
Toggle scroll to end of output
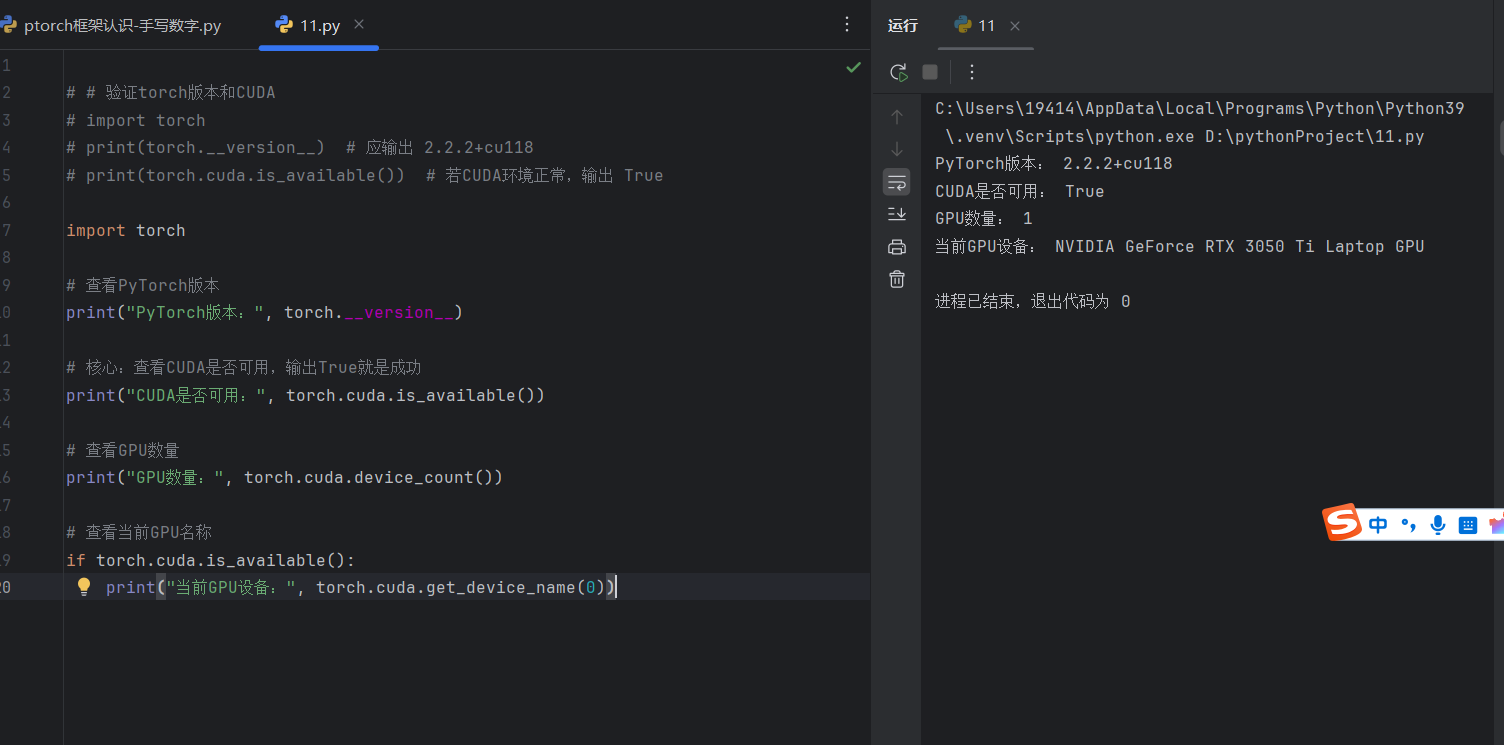pos(897,214)
